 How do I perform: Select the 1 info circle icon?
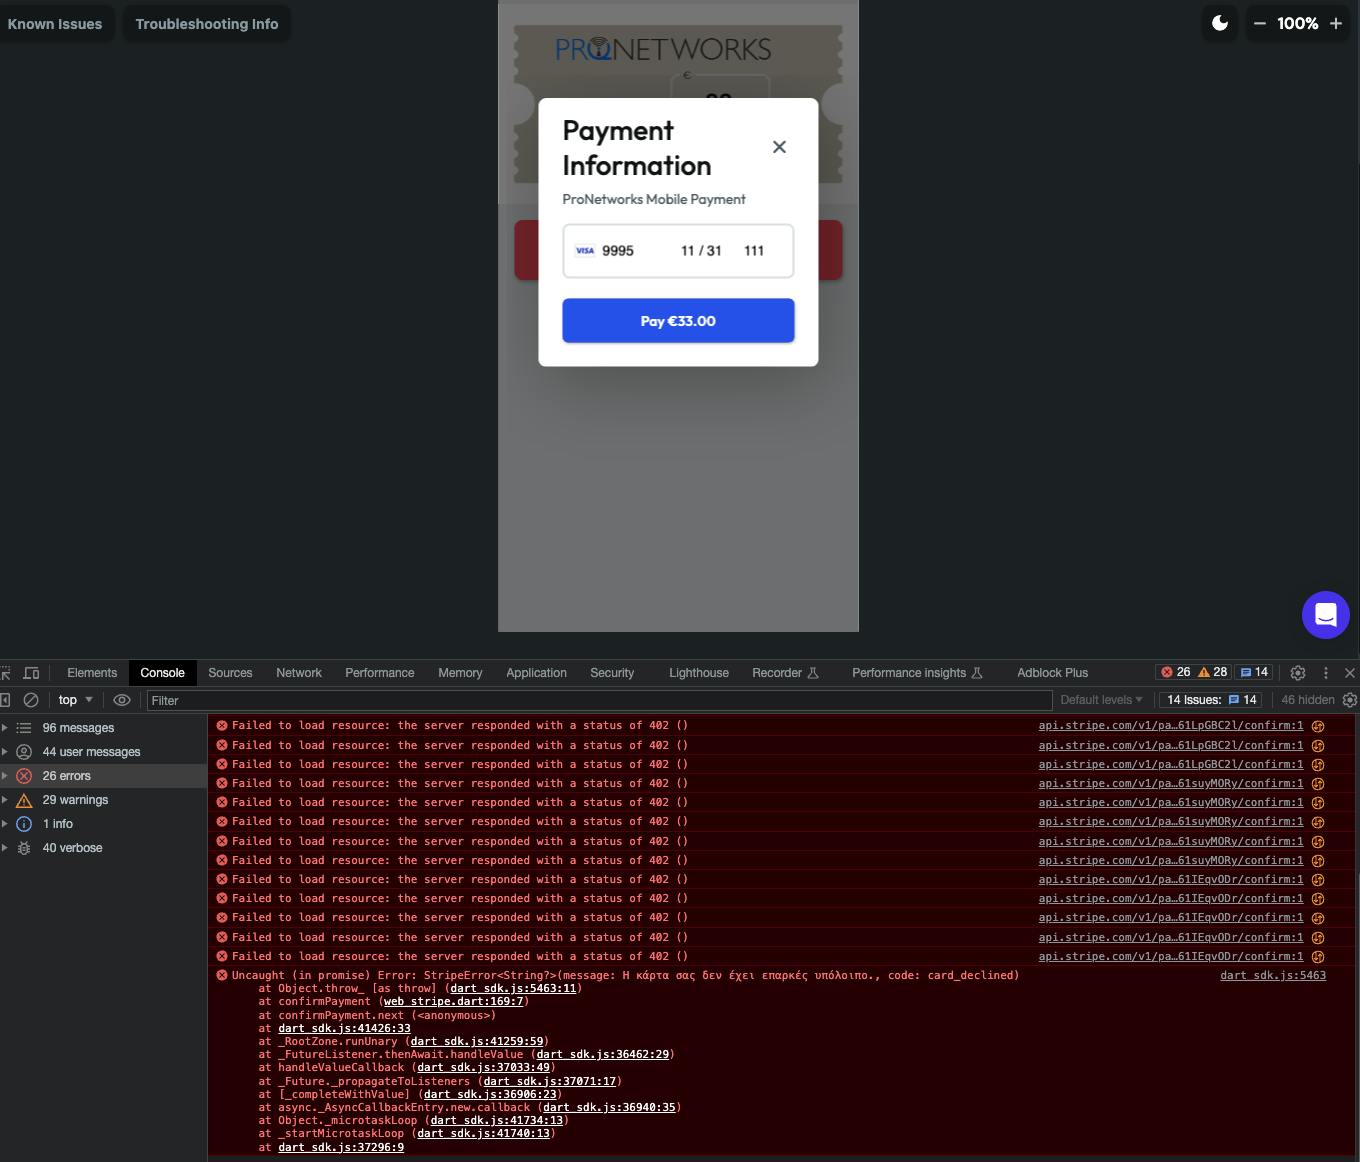point(24,824)
